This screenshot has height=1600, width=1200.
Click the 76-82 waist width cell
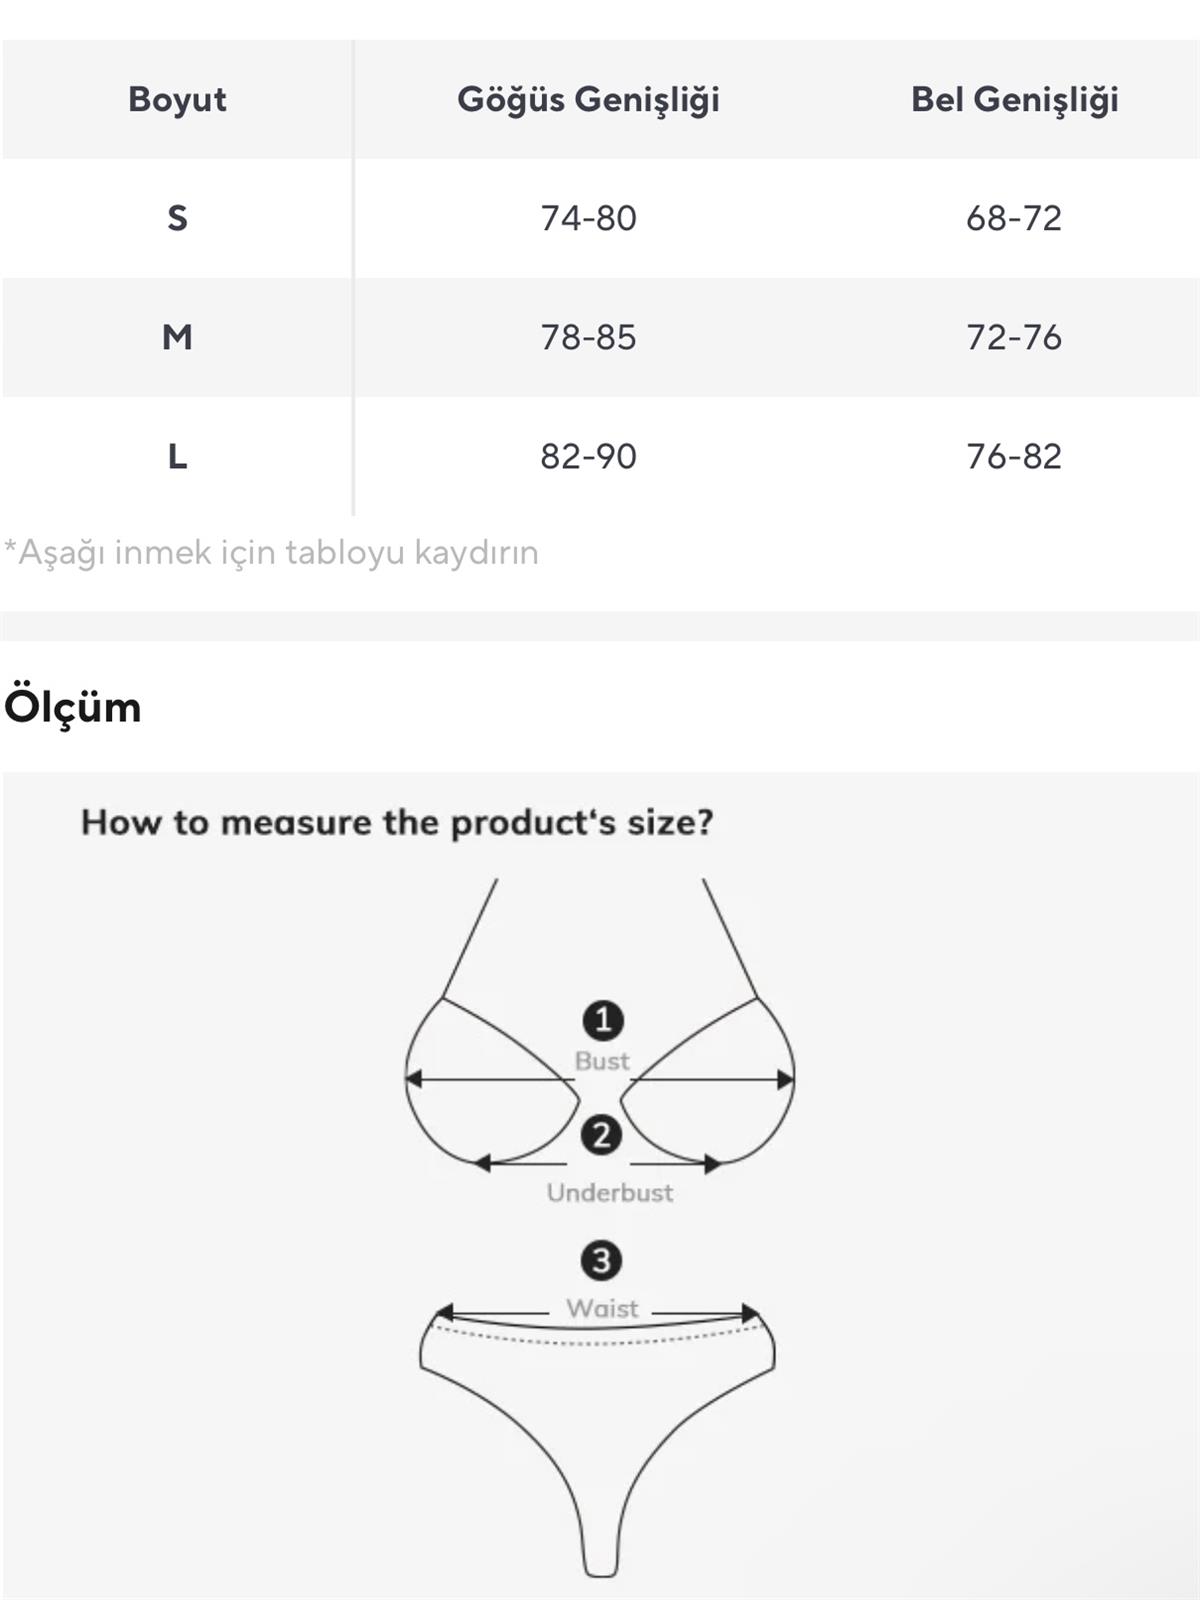[x=1014, y=456]
